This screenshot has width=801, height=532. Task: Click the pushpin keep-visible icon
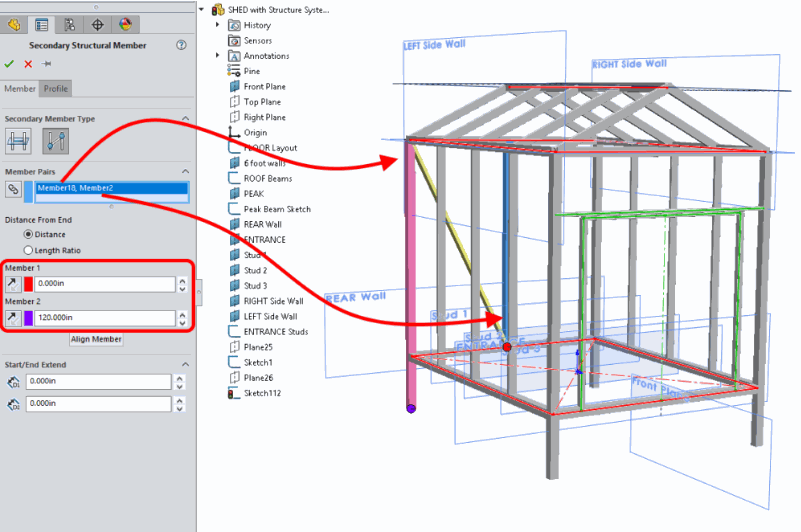pyautogui.click(x=46, y=64)
